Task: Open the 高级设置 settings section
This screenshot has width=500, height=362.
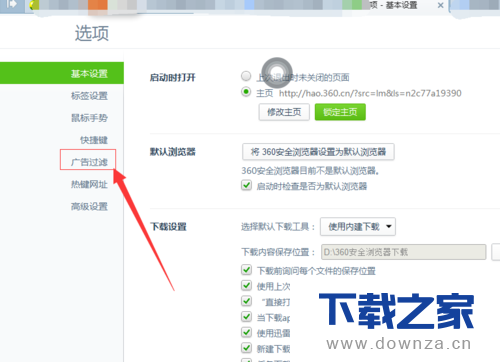Action: click(89, 206)
